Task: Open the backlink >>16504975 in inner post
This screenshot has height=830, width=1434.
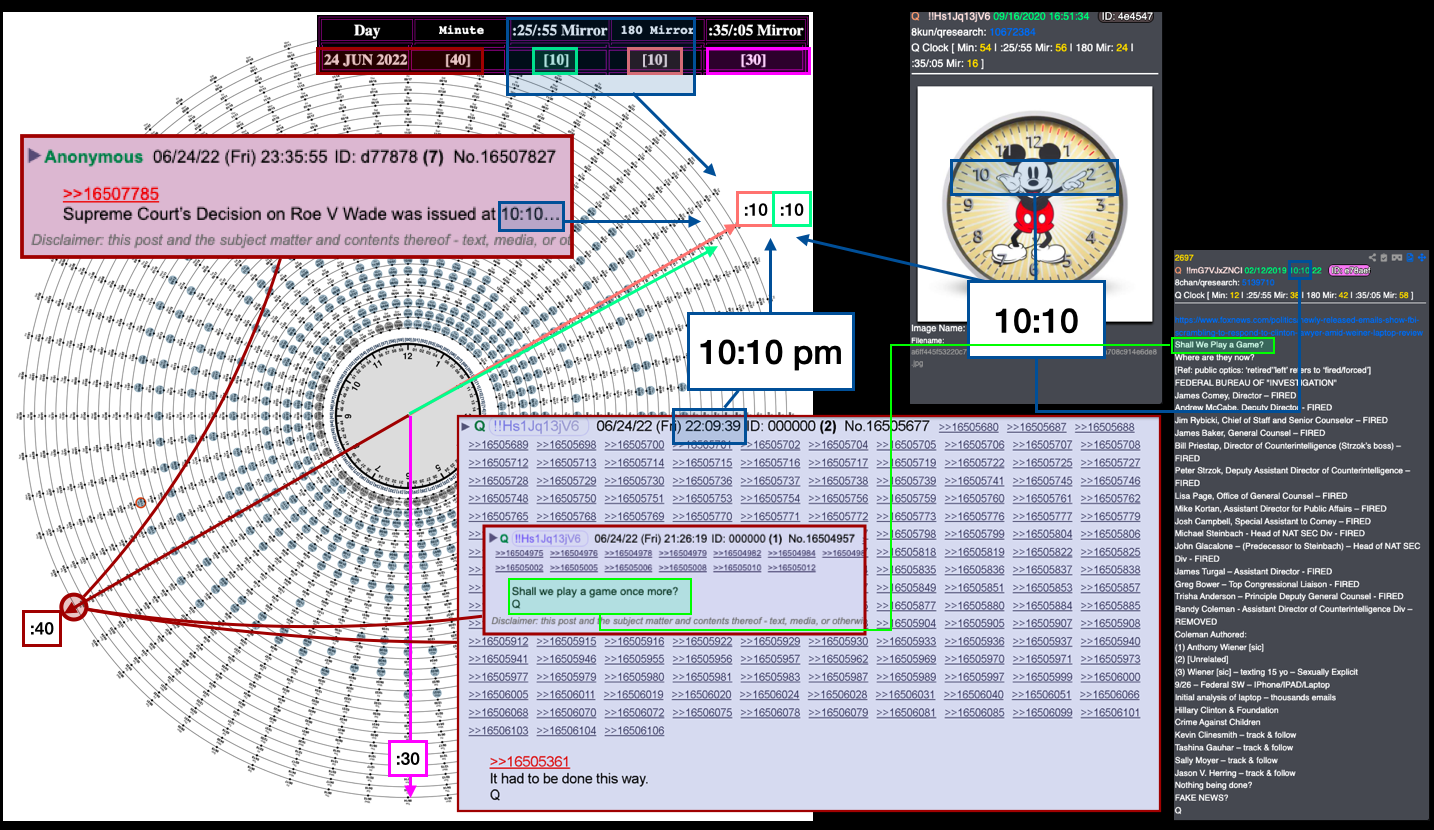Action: (519, 553)
